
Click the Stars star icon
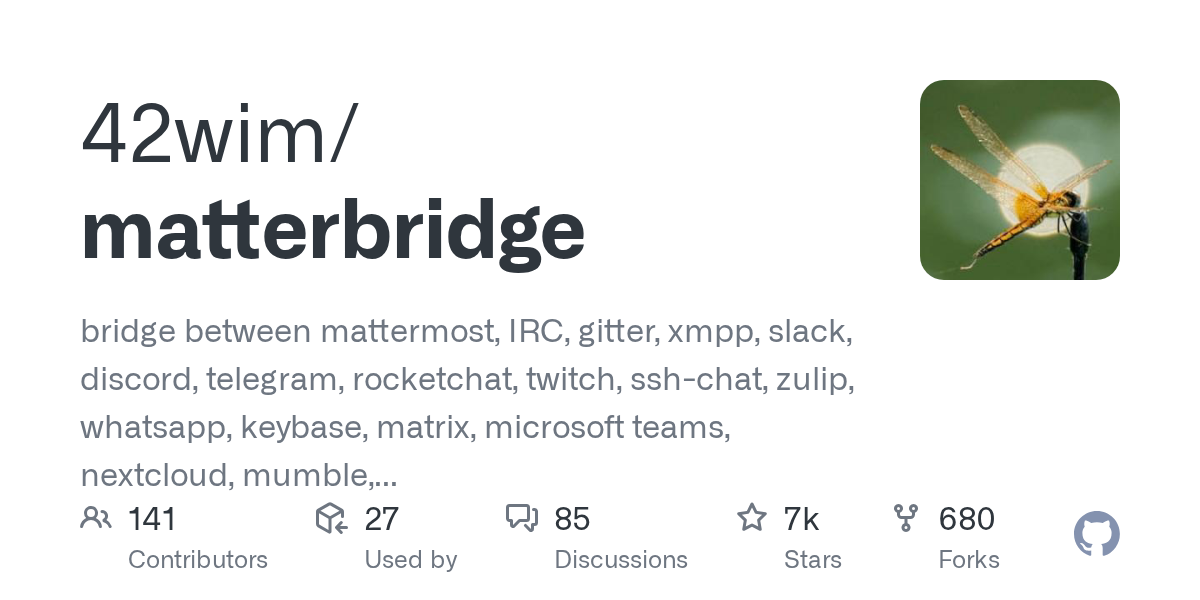[751, 518]
